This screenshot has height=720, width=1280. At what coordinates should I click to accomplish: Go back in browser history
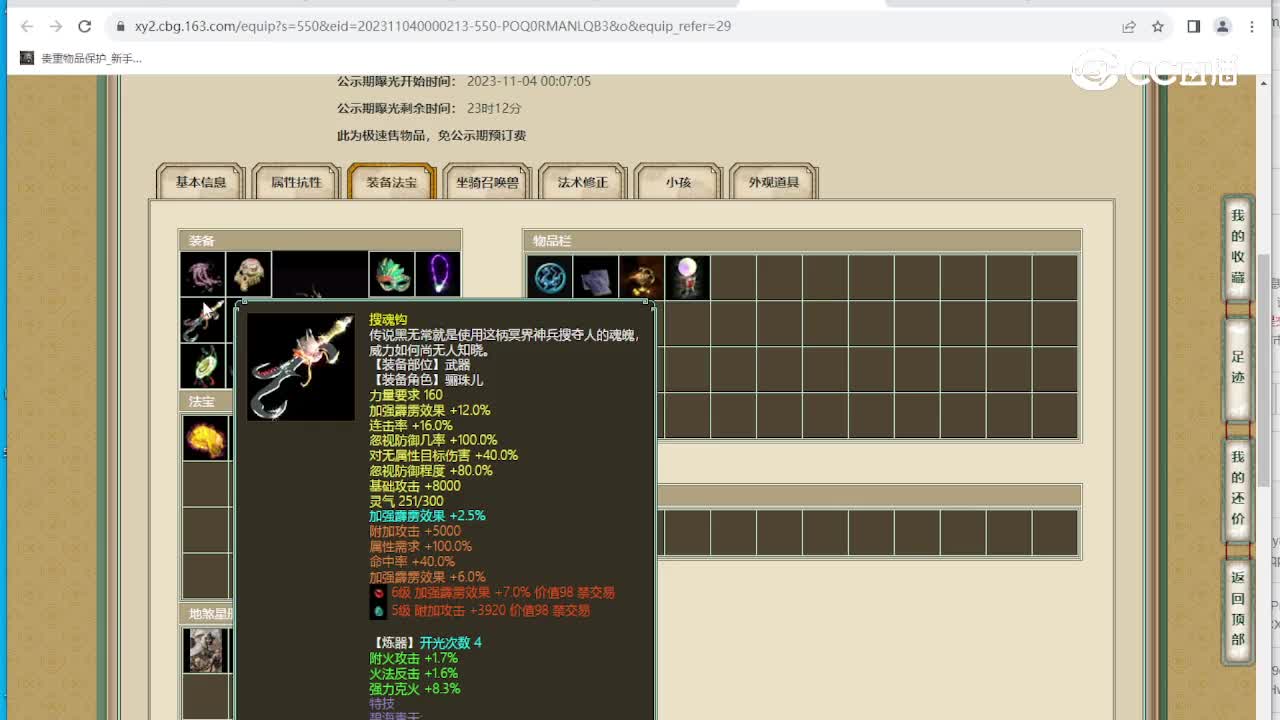coord(27,26)
